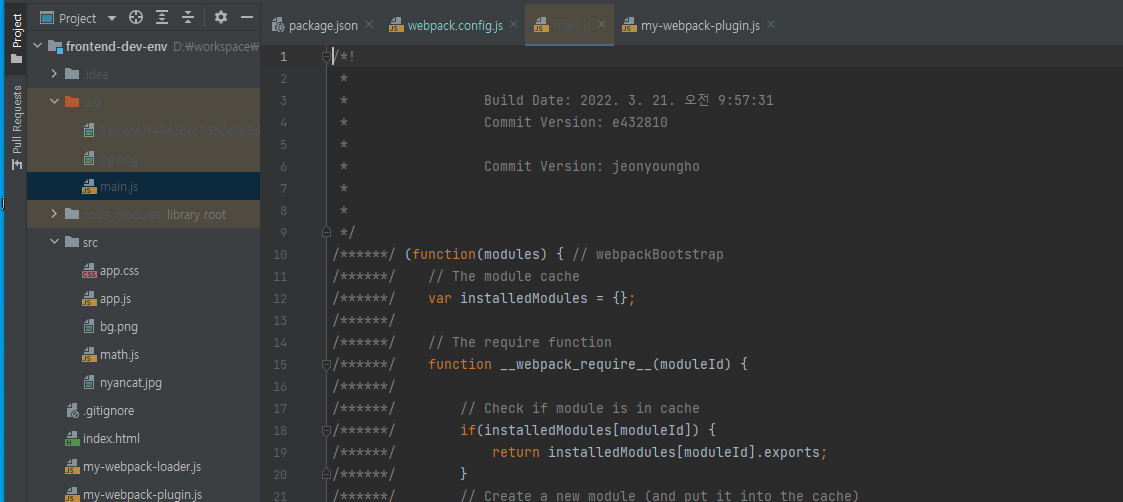The image size is (1123, 502).
Task: Open the Project tool window stripe button
Action: point(16,38)
